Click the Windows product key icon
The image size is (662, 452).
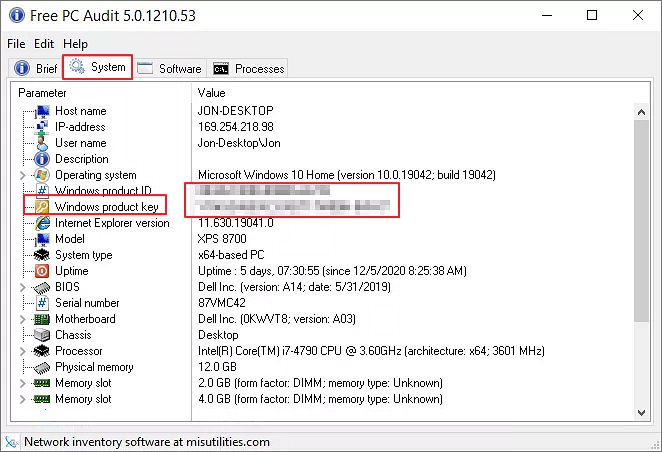[x=42, y=207]
